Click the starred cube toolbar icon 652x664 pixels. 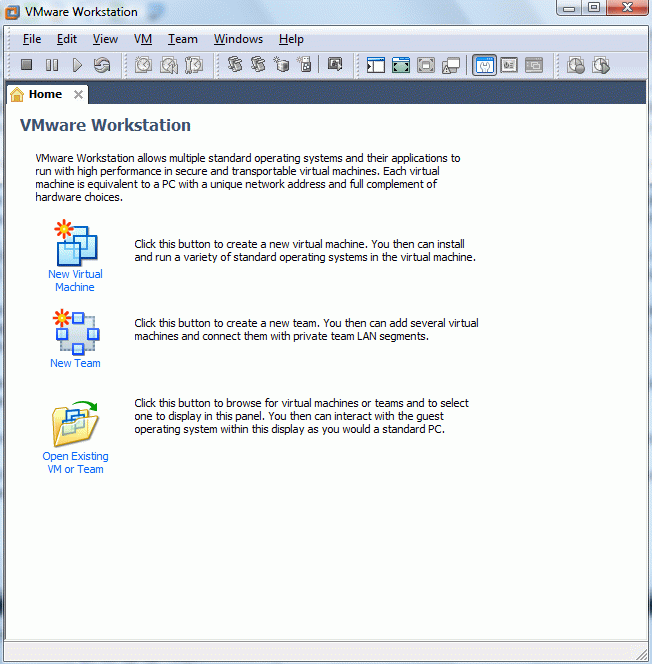281,64
